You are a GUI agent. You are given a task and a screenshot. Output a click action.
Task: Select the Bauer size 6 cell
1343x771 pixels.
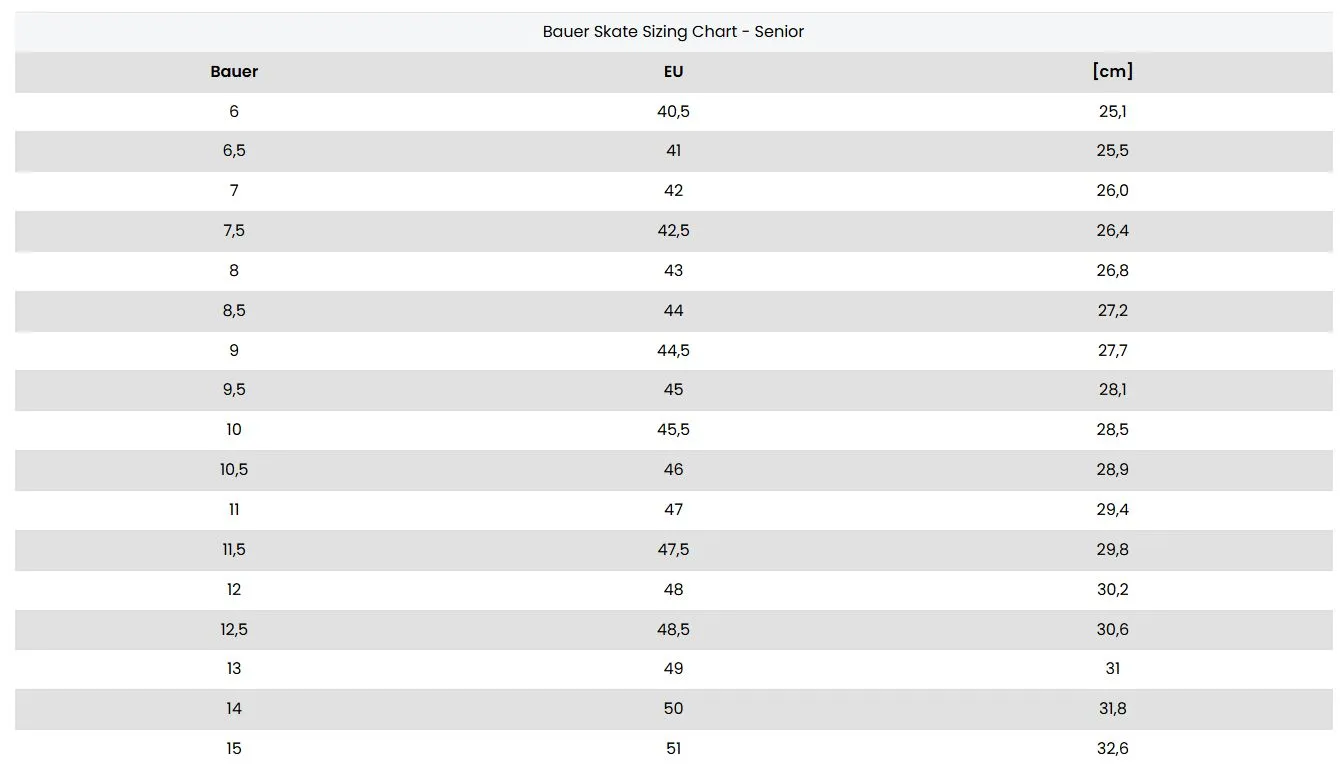pos(234,111)
